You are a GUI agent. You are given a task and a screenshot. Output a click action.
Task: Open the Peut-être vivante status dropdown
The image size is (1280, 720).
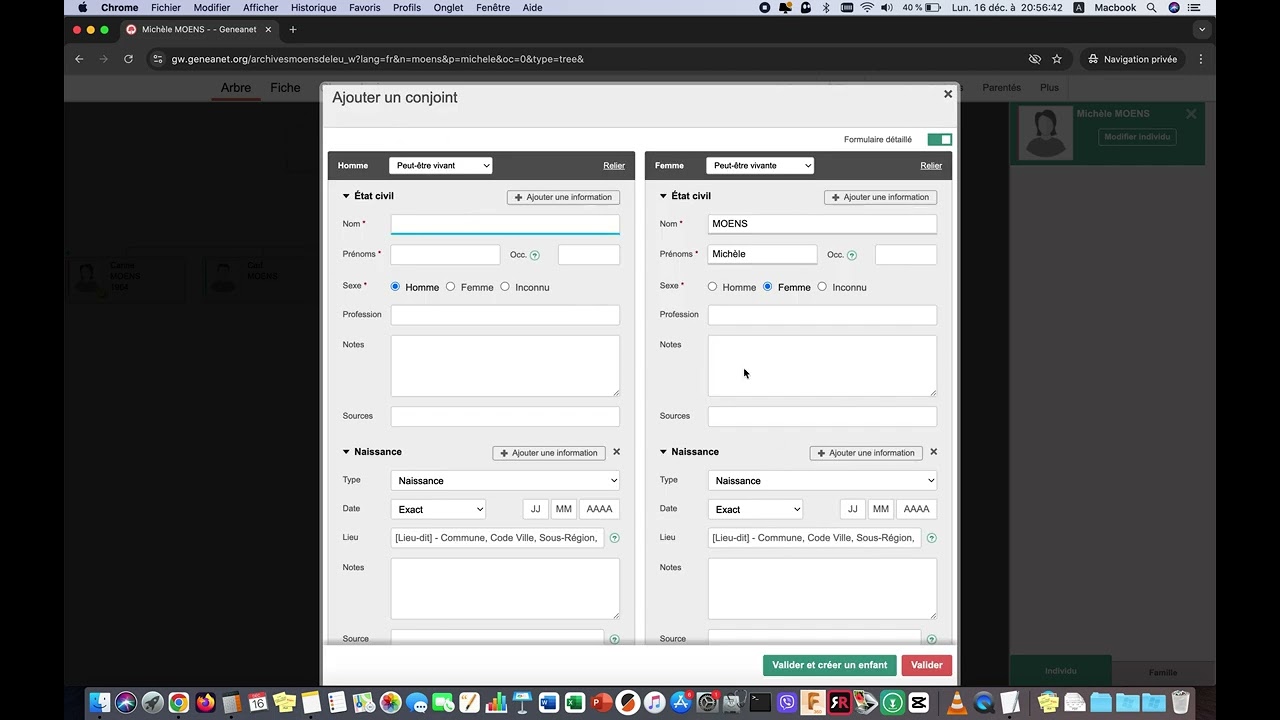pyautogui.click(x=760, y=166)
